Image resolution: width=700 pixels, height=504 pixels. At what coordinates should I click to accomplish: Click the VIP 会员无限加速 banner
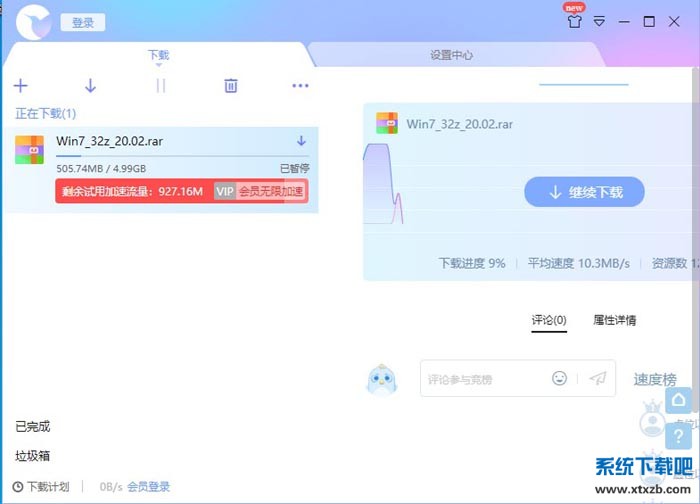coord(260,191)
